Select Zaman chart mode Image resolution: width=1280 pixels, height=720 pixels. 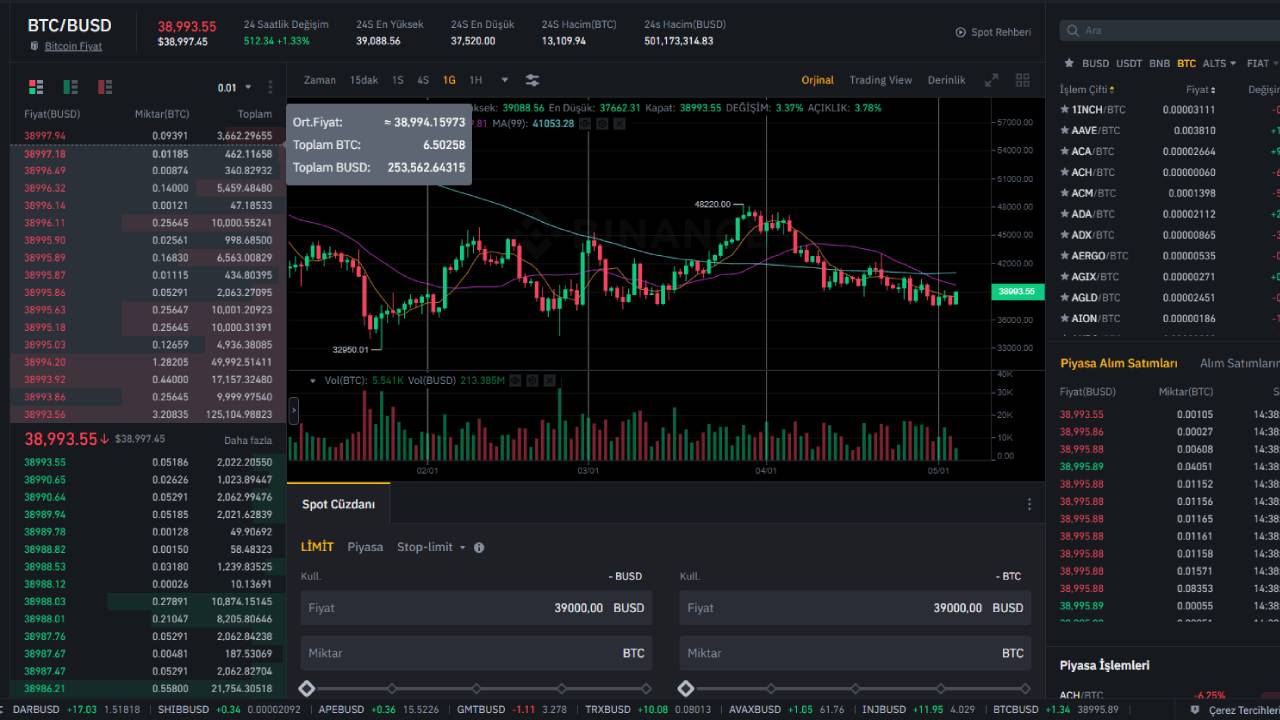[x=320, y=80]
